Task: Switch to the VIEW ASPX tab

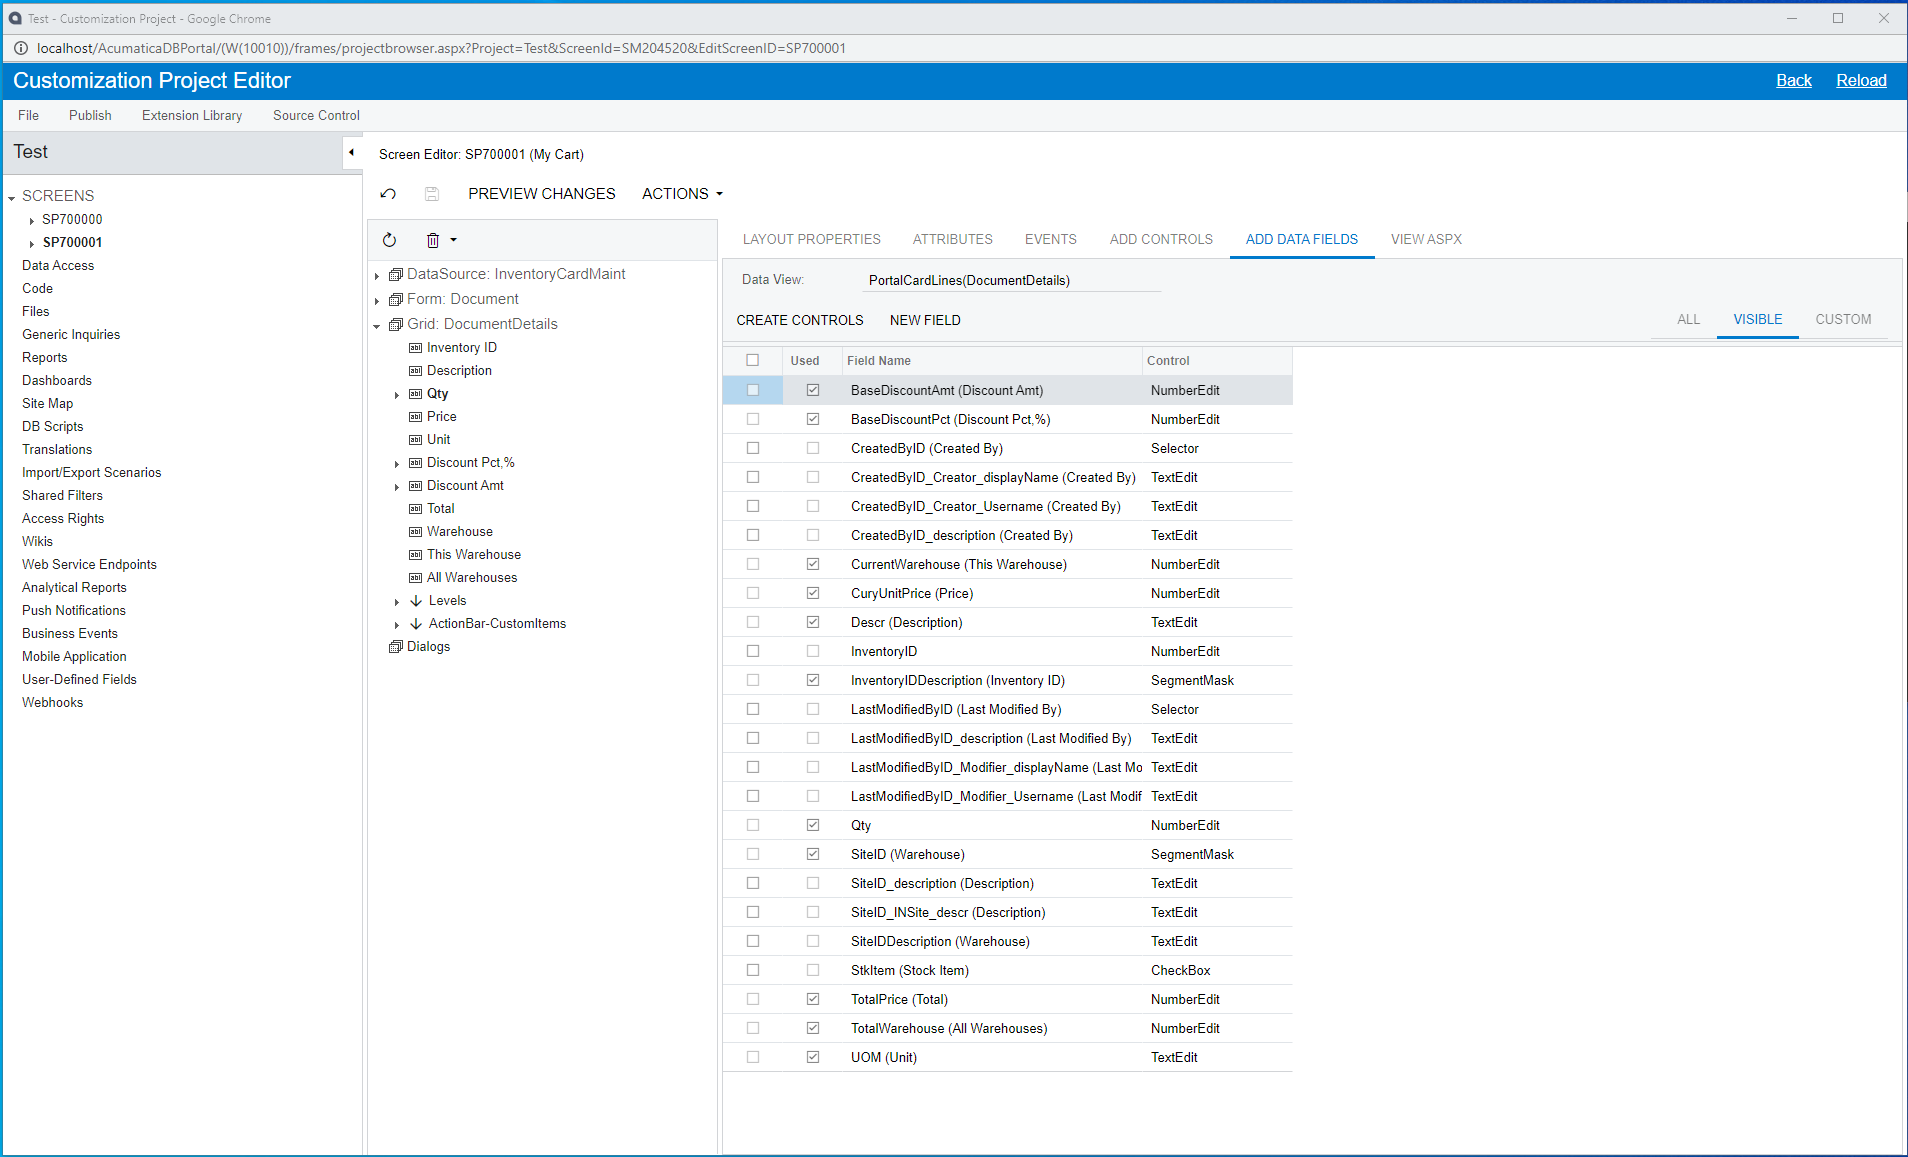Action: pos(1426,239)
